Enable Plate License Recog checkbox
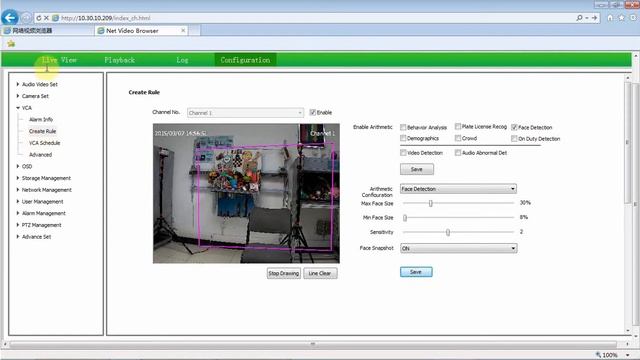The image size is (640, 360). (458, 127)
